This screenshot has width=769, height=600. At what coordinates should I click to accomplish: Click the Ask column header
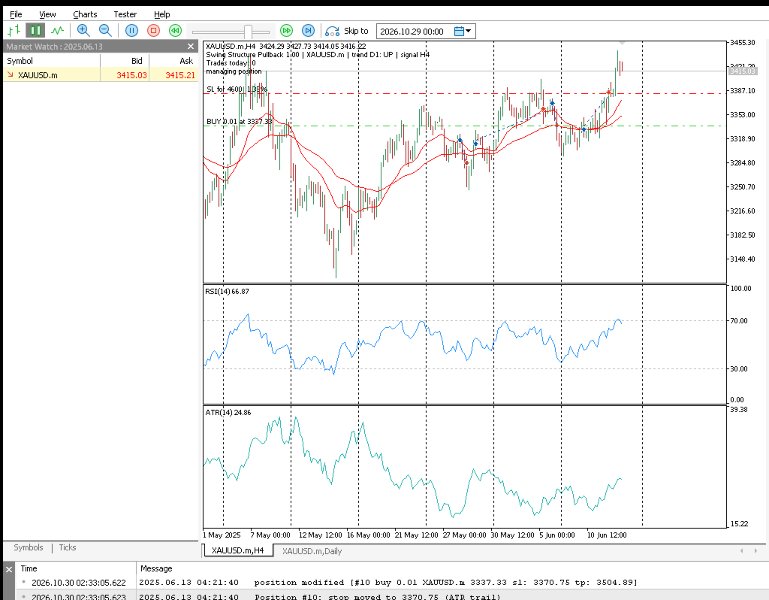(x=174, y=61)
